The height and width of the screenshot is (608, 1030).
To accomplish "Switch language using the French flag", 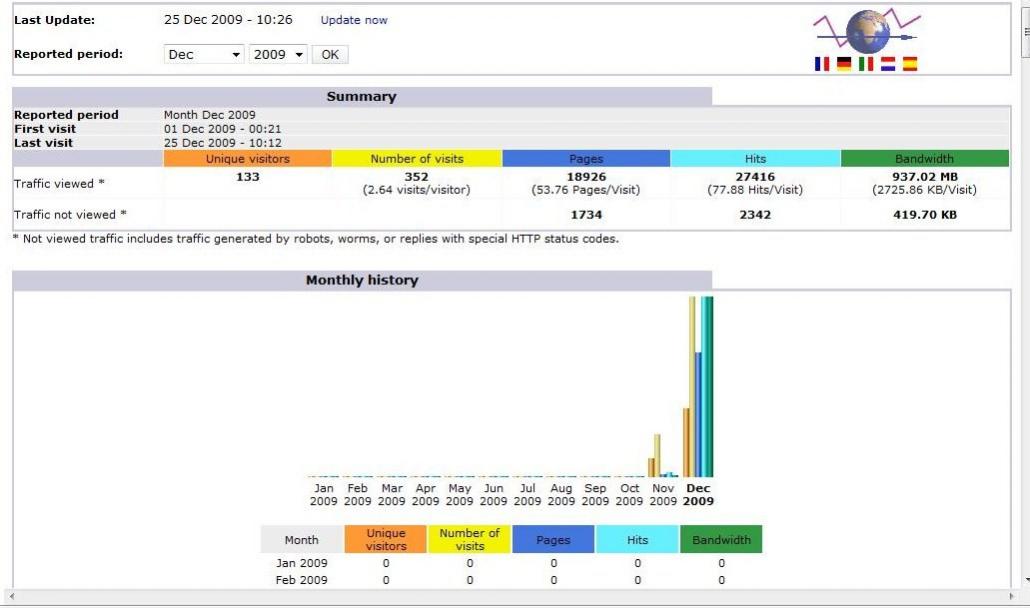I will [822, 64].
